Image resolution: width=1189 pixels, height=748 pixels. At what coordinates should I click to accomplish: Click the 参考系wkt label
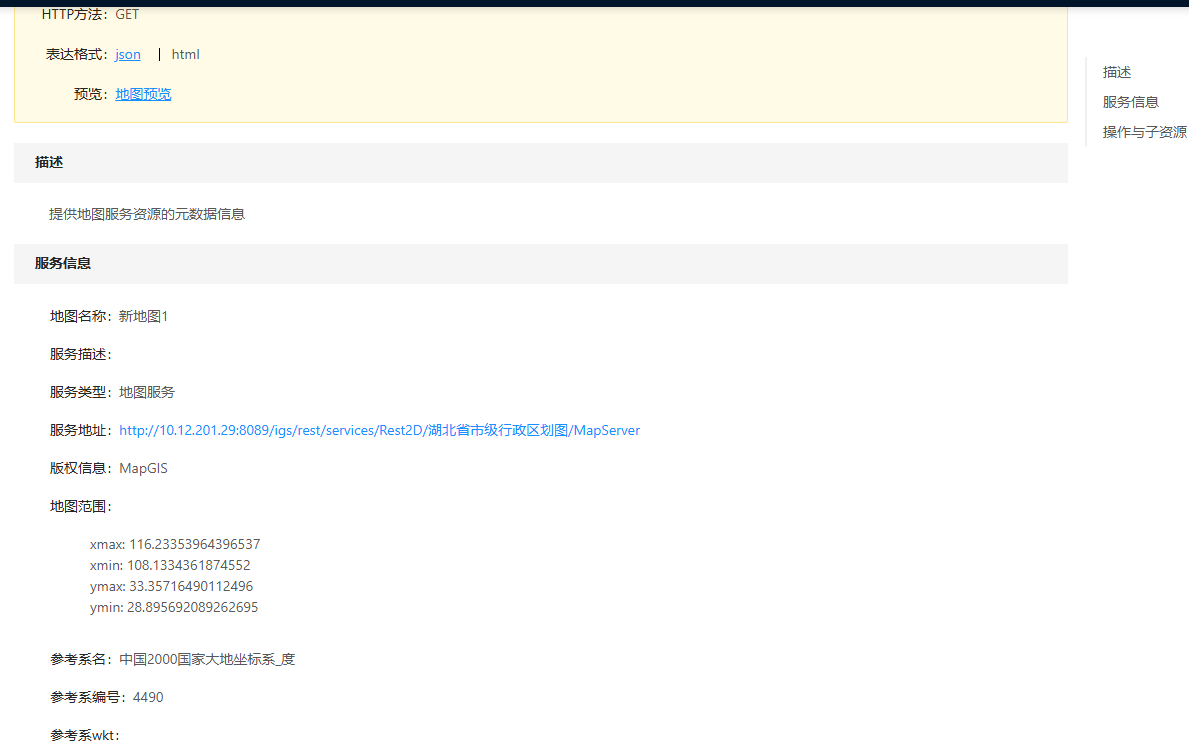tap(84, 735)
